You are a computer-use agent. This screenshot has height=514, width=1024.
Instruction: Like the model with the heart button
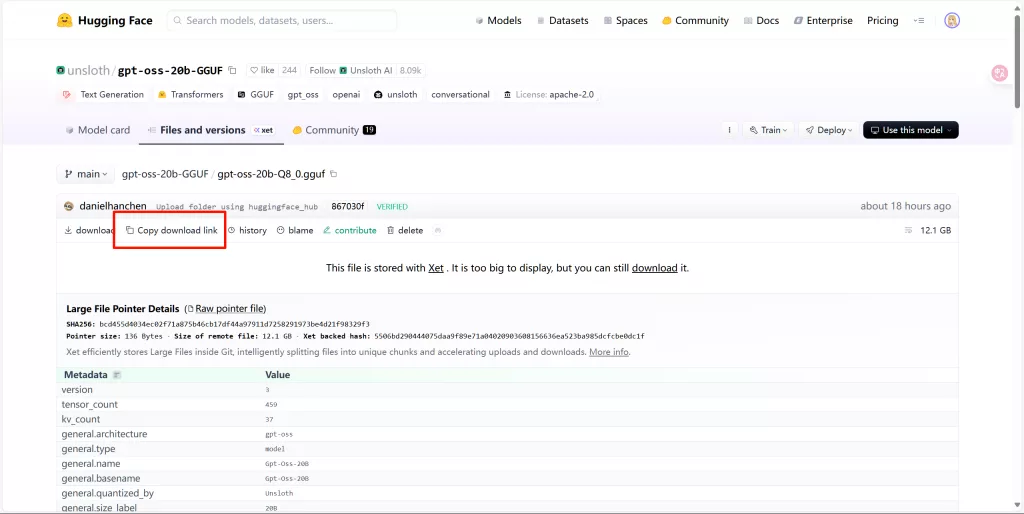pos(263,71)
